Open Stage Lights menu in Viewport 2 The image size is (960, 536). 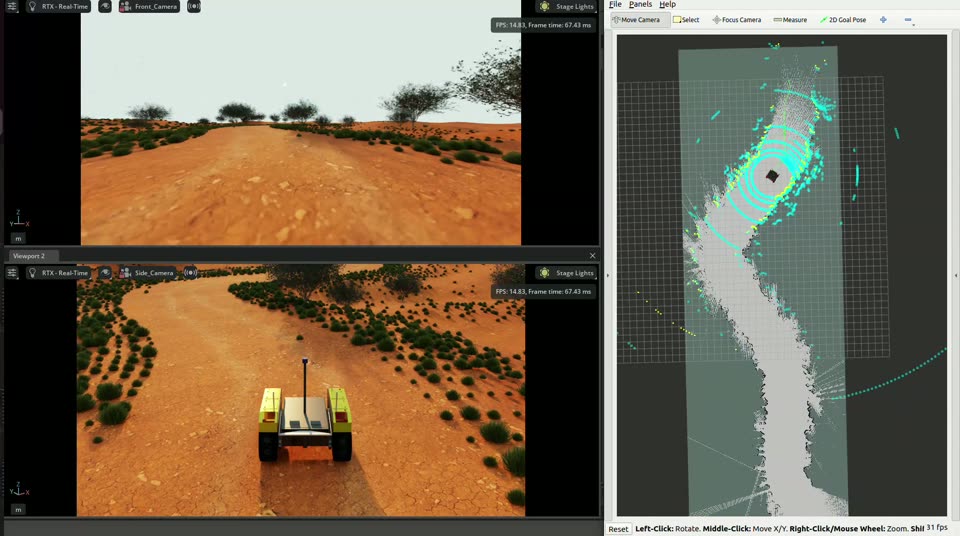[x=566, y=273]
